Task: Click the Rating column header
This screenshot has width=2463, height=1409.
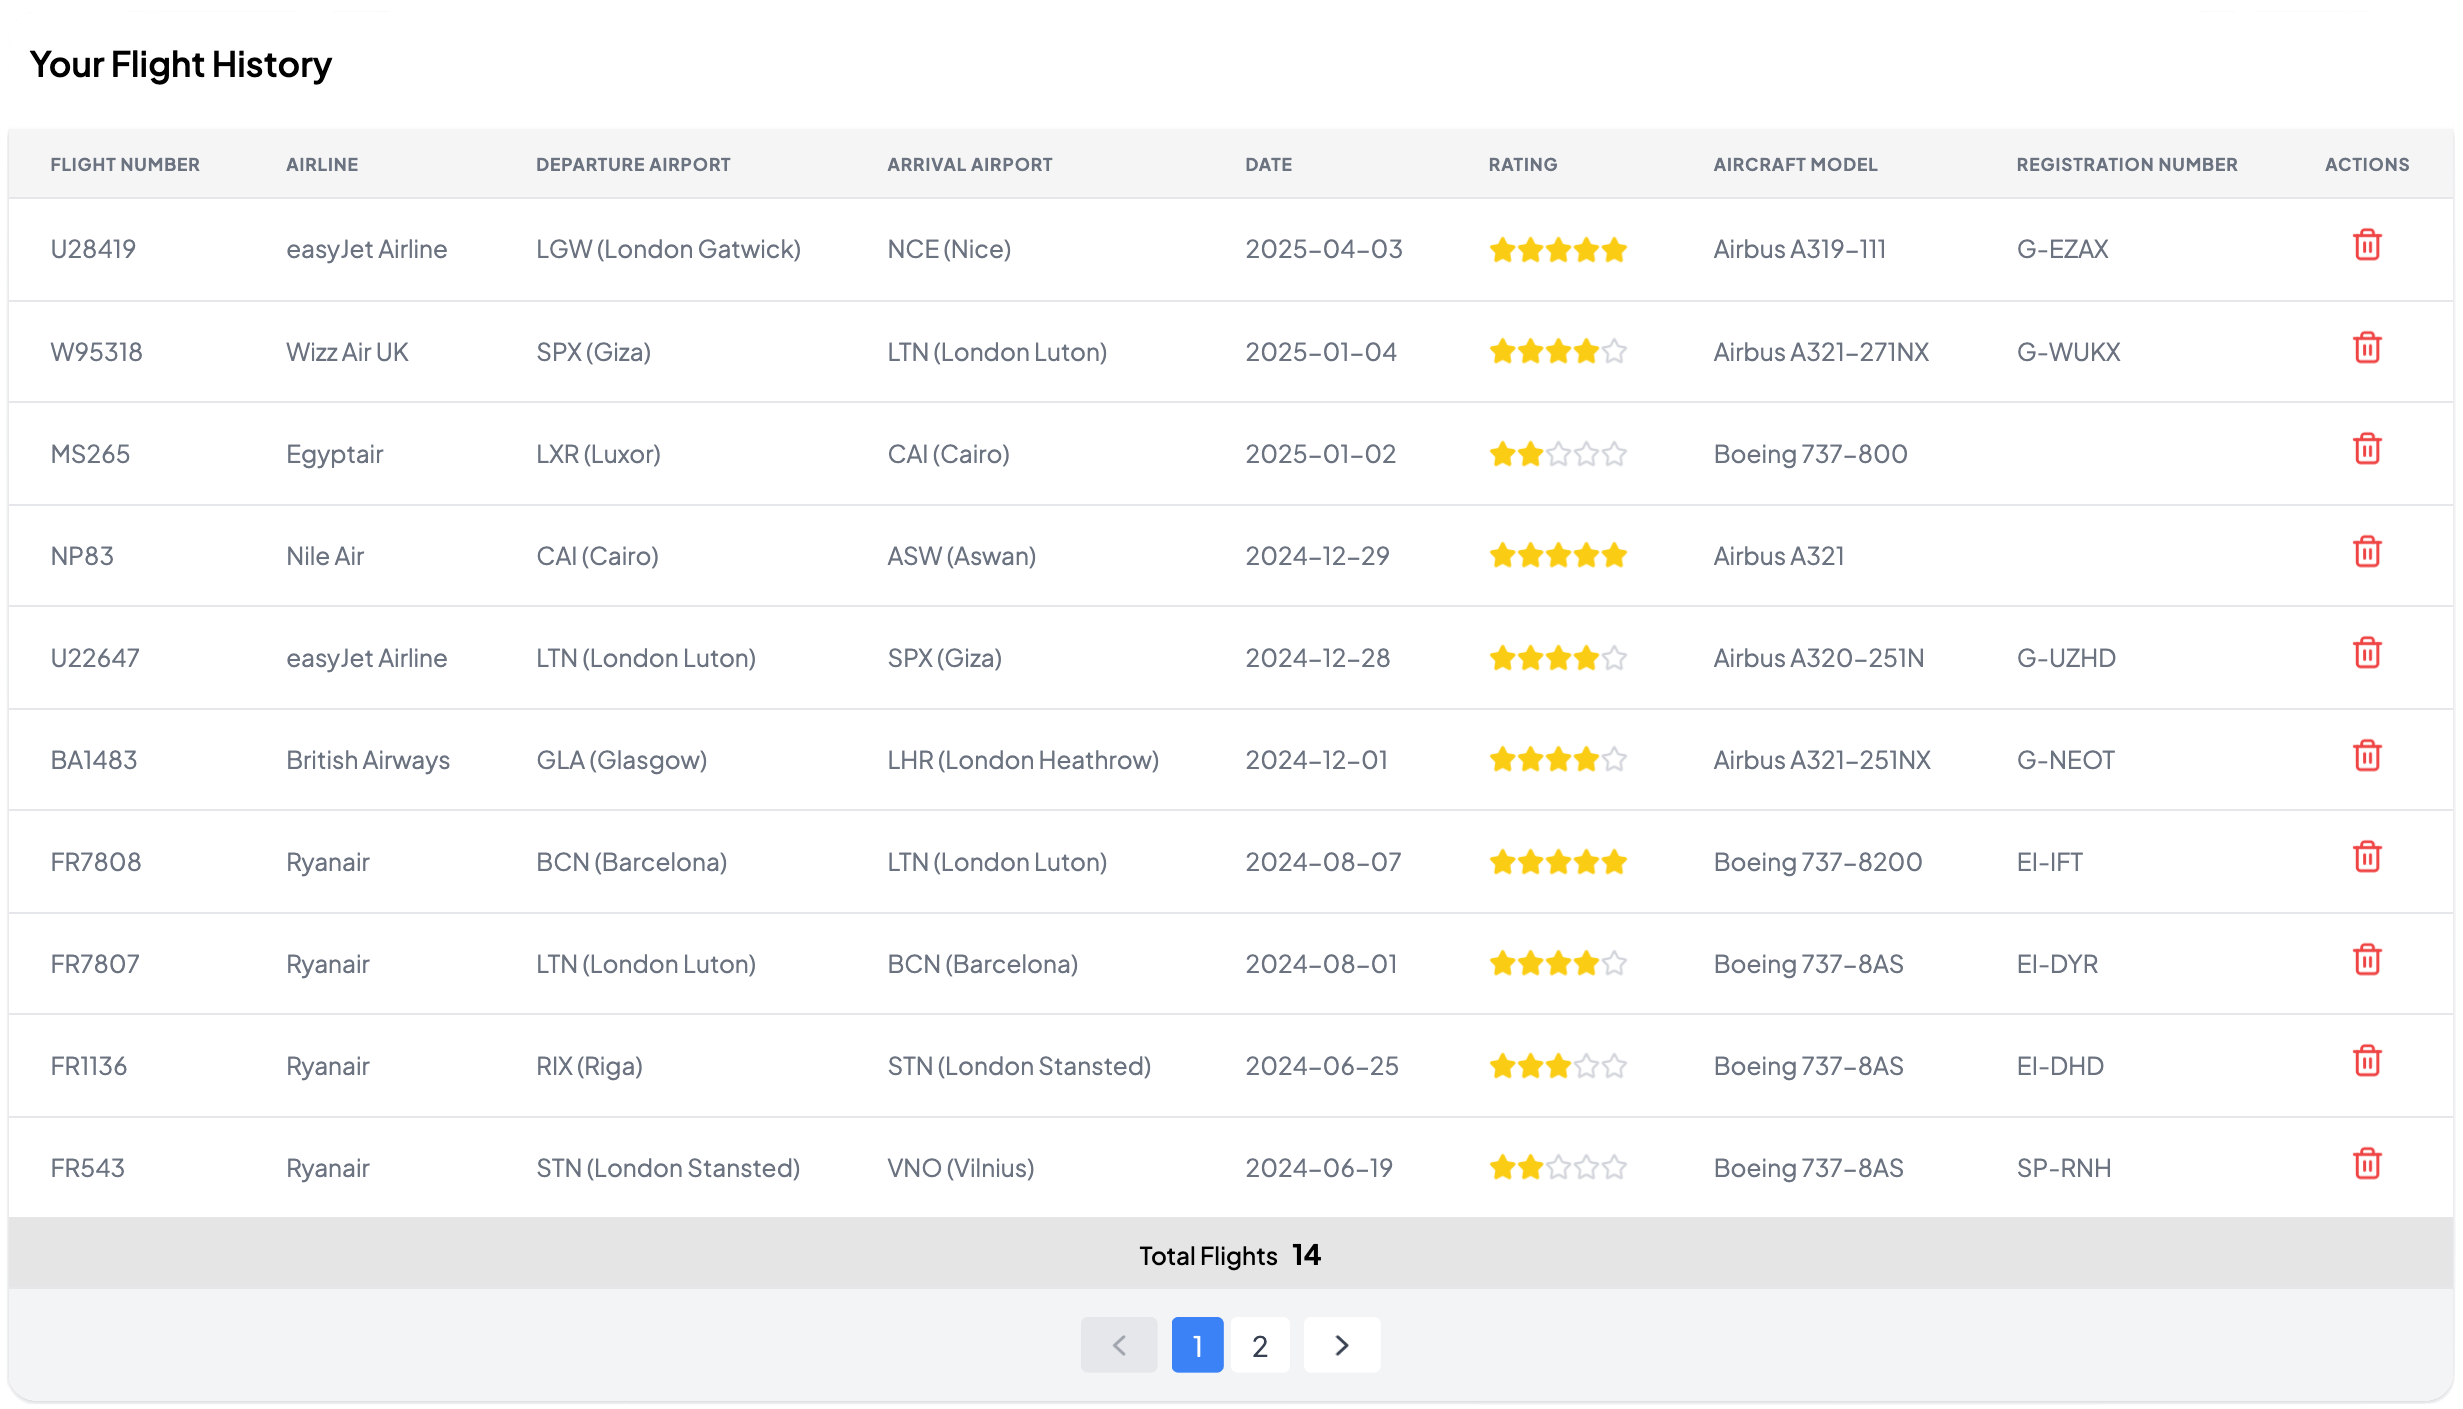Action: (1522, 165)
